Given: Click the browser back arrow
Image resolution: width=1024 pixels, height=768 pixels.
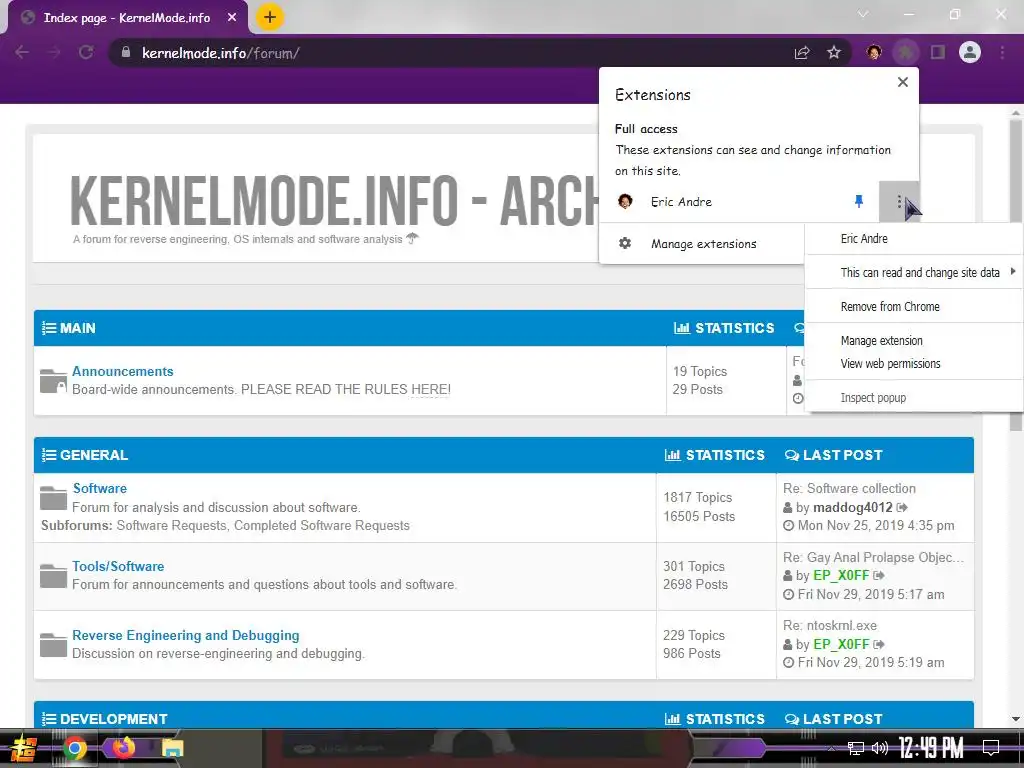Looking at the screenshot, I should (22, 53).
